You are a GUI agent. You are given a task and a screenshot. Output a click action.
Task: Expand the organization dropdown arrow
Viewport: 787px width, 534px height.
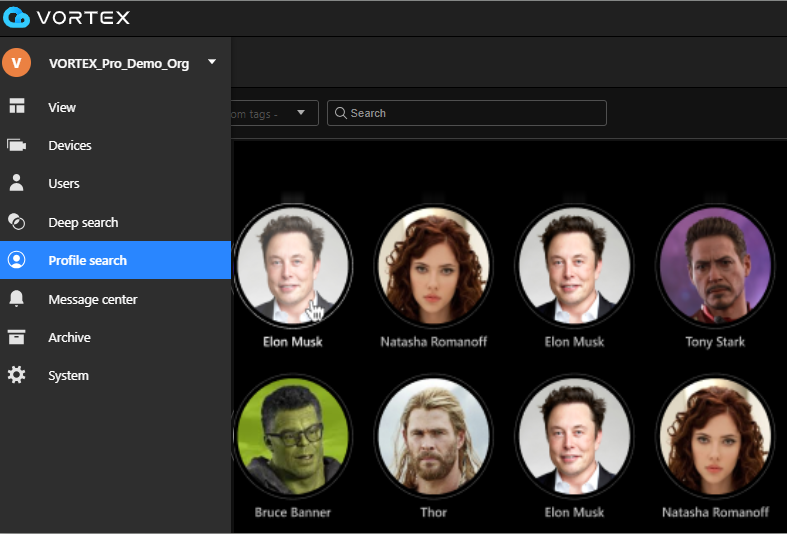[212, 63]
